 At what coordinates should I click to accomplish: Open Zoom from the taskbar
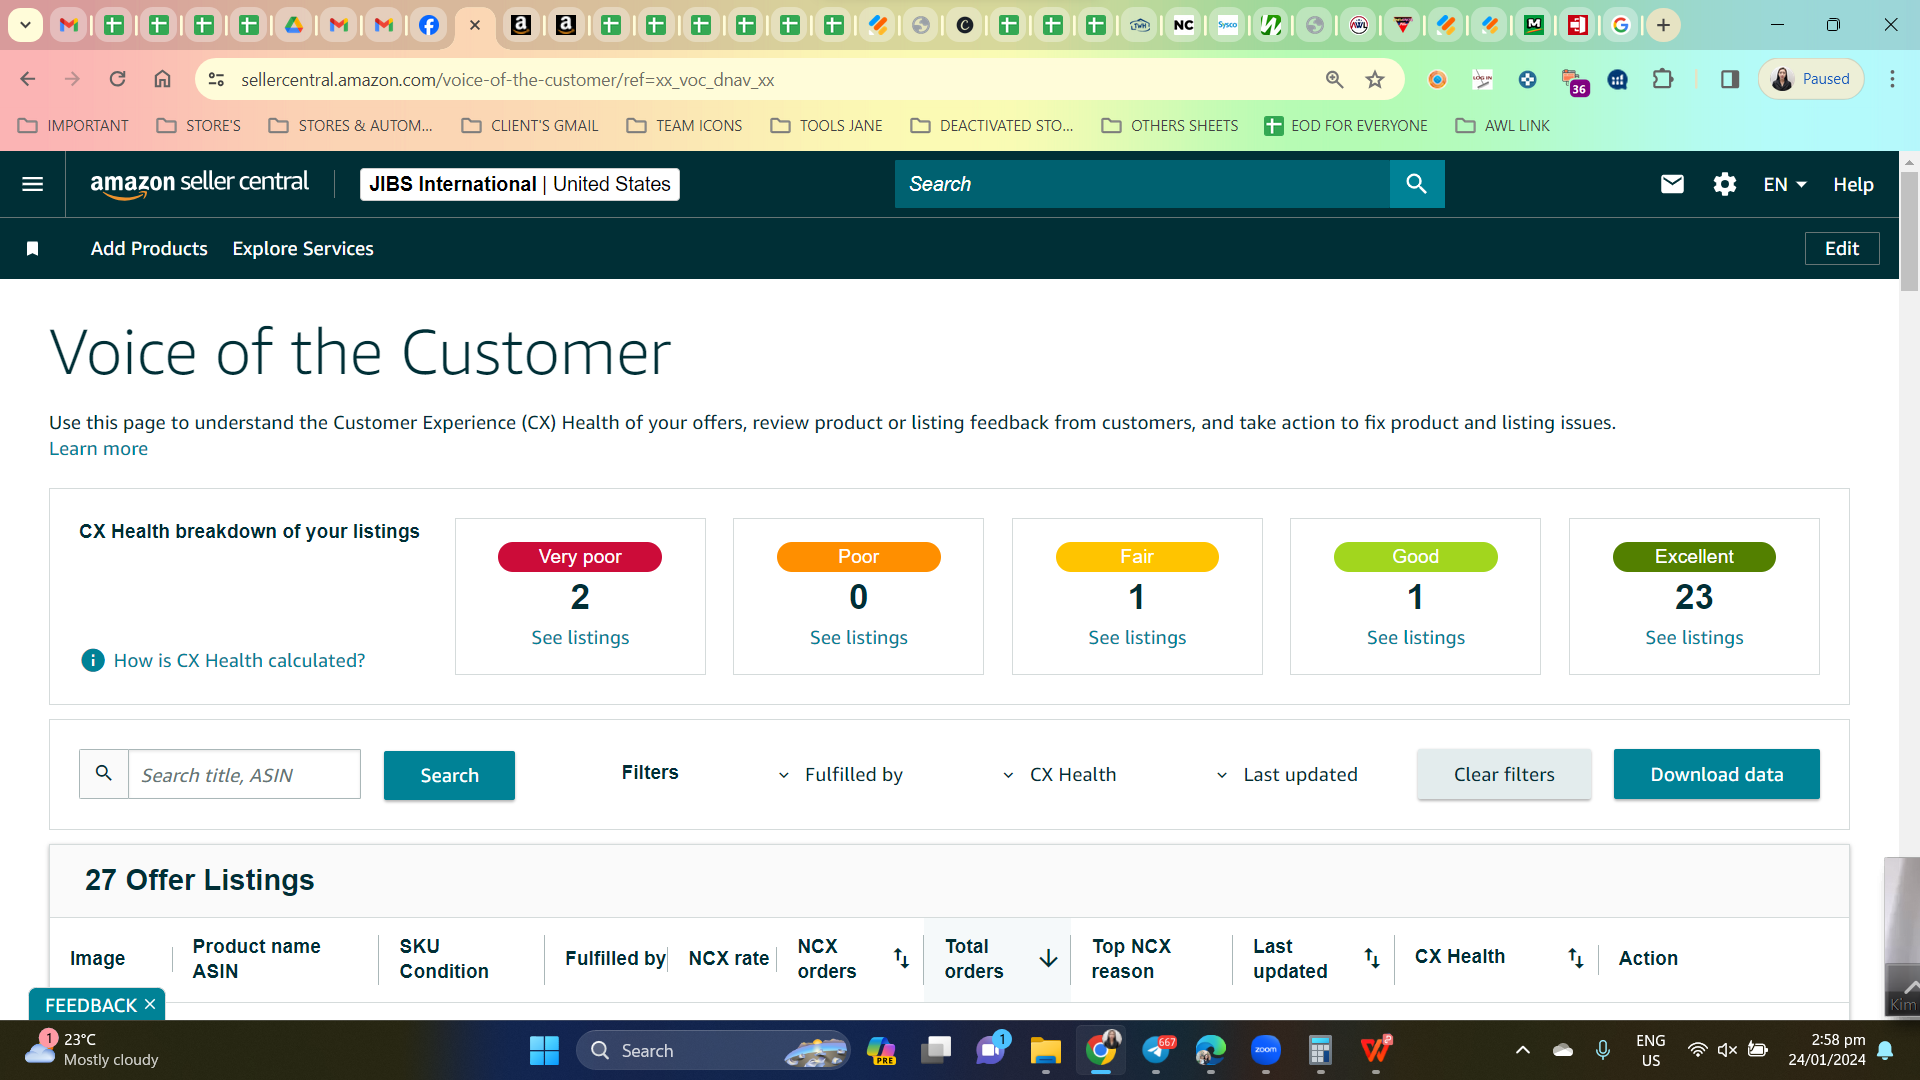(1265, 1050)
